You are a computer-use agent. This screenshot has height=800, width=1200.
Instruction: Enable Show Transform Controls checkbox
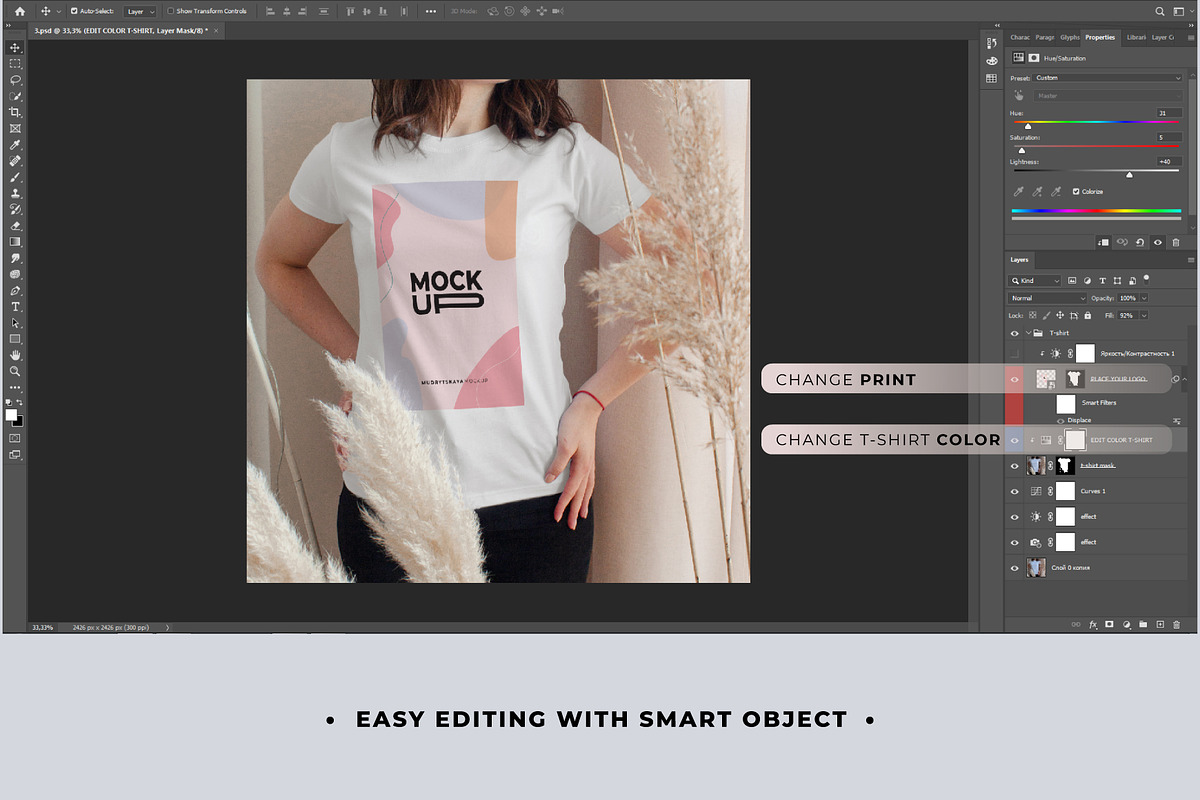[170, 11]
